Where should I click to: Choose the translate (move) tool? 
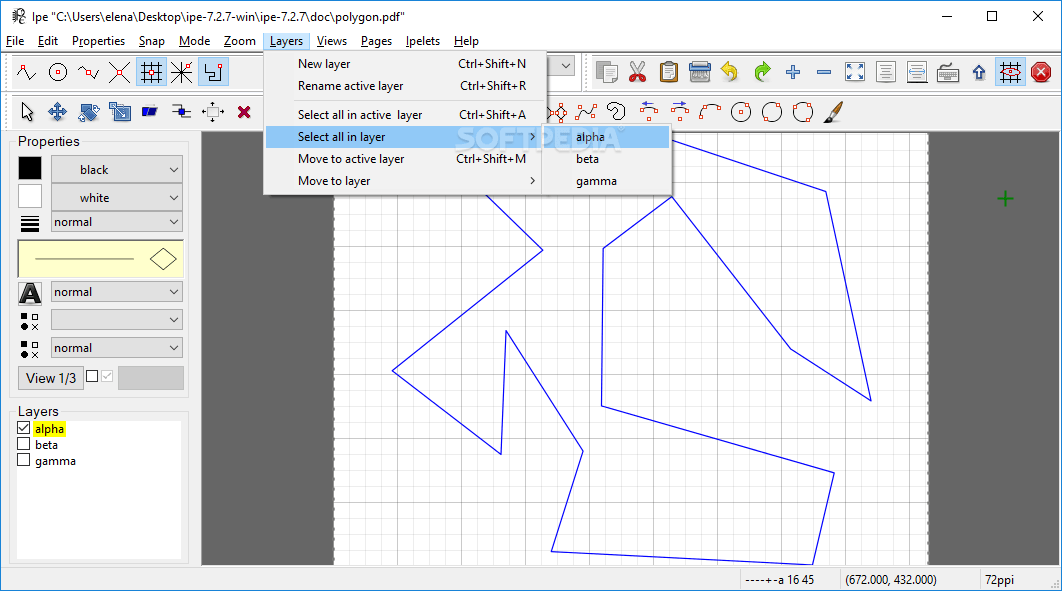tap(58, 112)
